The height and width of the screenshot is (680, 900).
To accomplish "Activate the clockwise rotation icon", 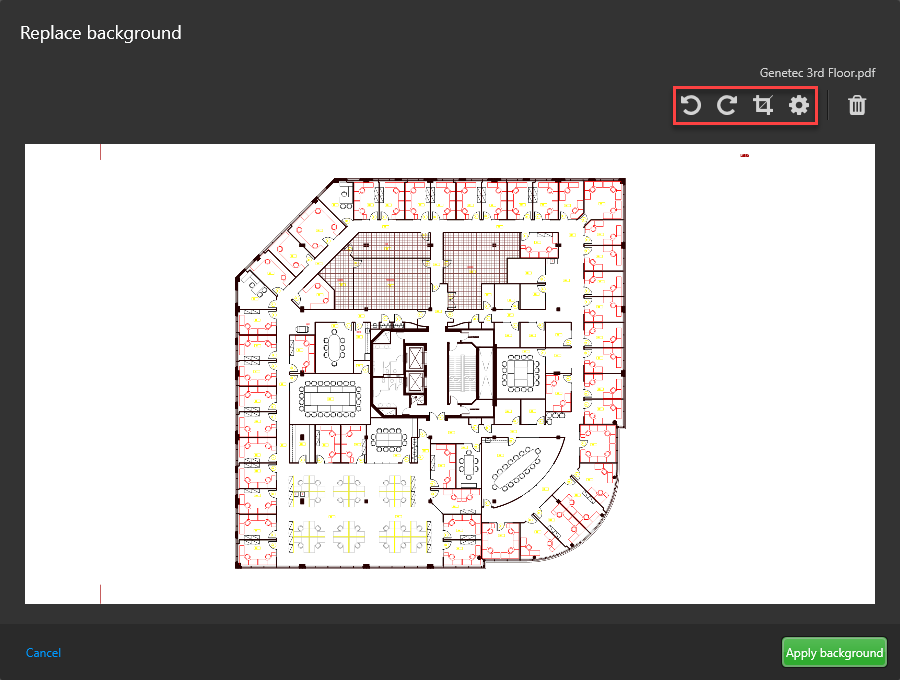I will [x=727, y=105].
